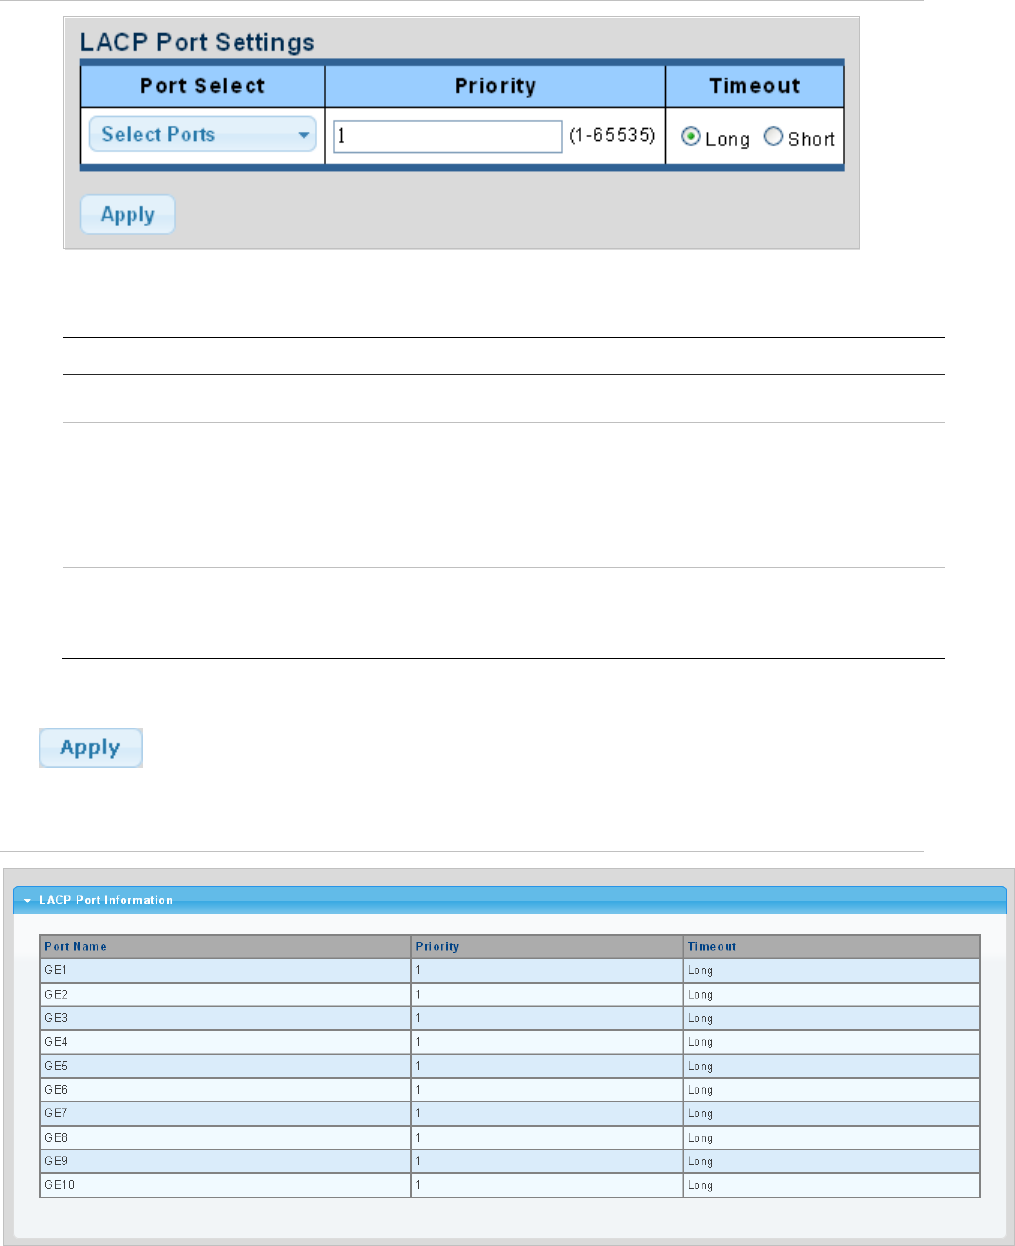Click the Priority column header in information table
Screen dimensions: 1015x1246
point(547,947)
